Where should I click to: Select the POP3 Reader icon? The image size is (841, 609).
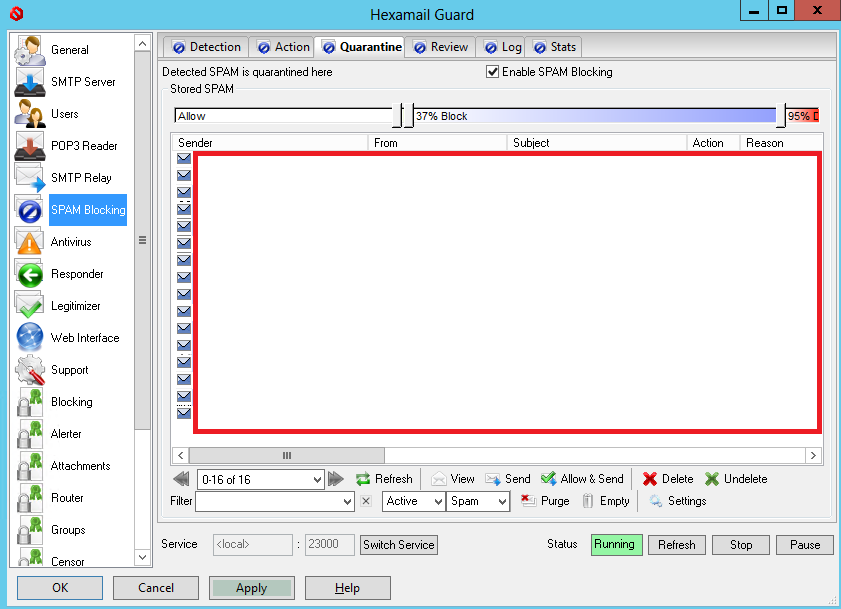(x=29, y=146)
